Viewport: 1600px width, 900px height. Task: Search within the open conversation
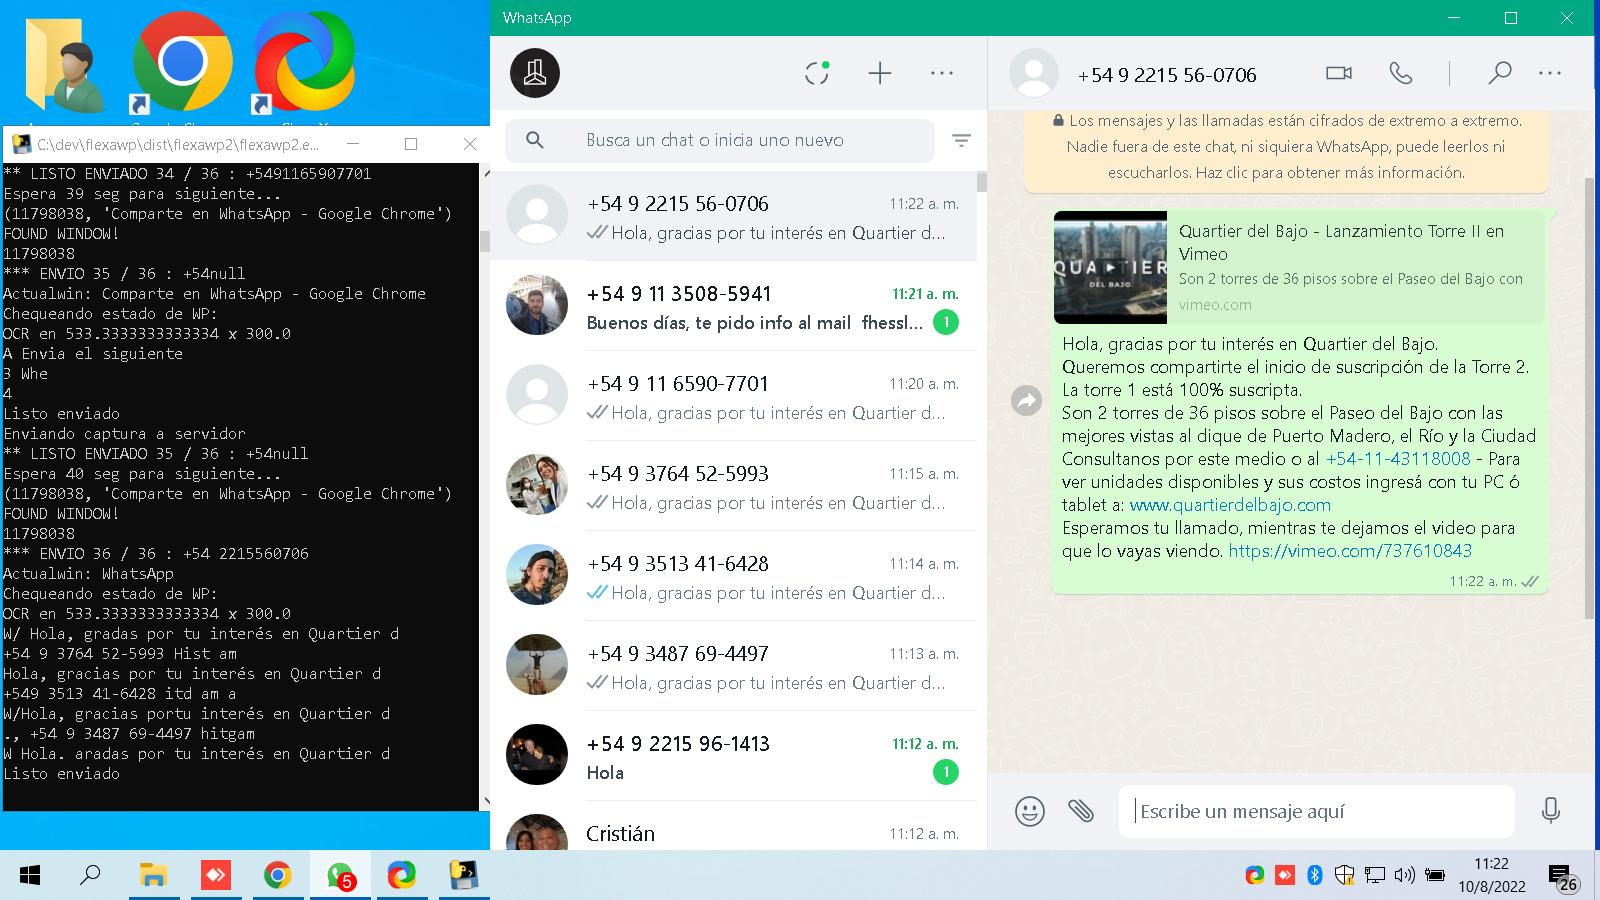tap(1499, 73)
